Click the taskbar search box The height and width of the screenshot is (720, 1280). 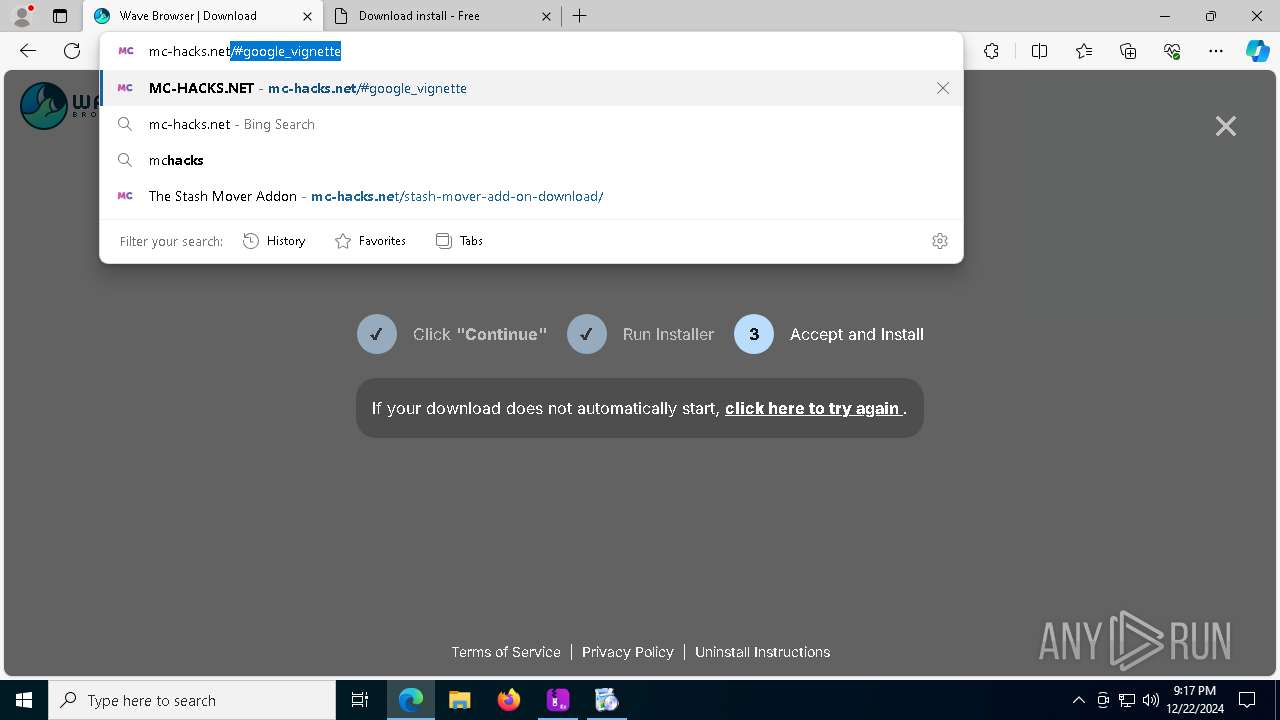pyautogui.click(x=192, y=700)
